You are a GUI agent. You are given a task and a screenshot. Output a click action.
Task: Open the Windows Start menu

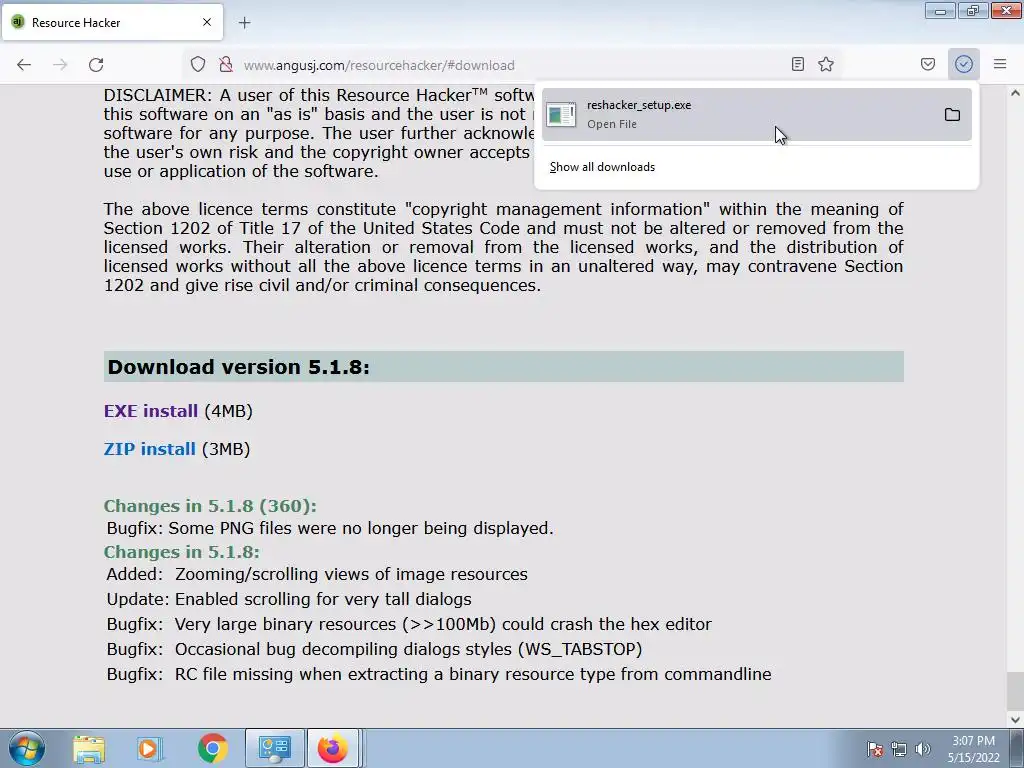pyautogui.click(x=27, y=748)
